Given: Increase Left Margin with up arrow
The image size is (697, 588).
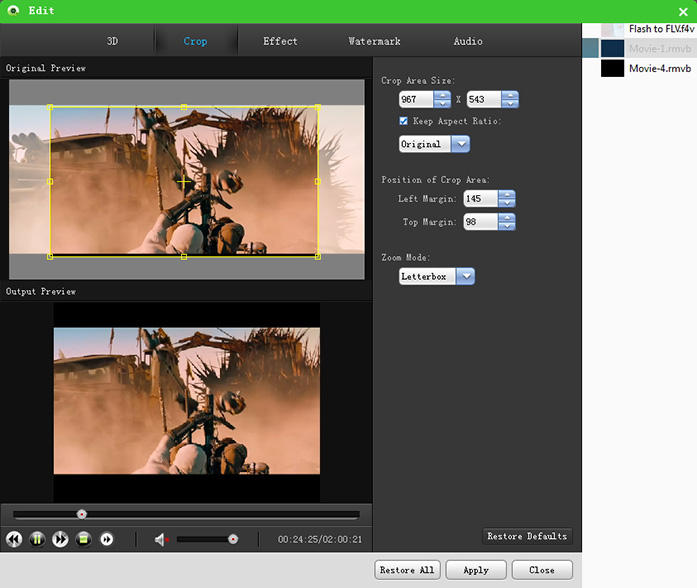Looking at the screenshot, I should pyautogui.click(x=507, y=194).
